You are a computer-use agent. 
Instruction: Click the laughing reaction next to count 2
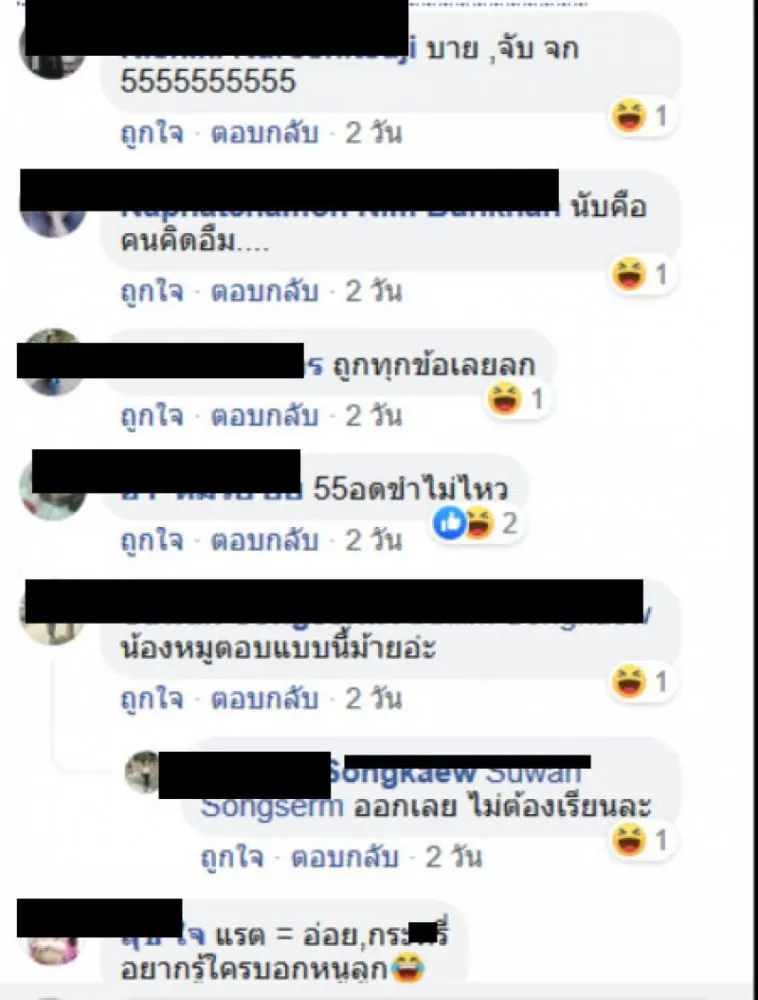pos(478,523)
